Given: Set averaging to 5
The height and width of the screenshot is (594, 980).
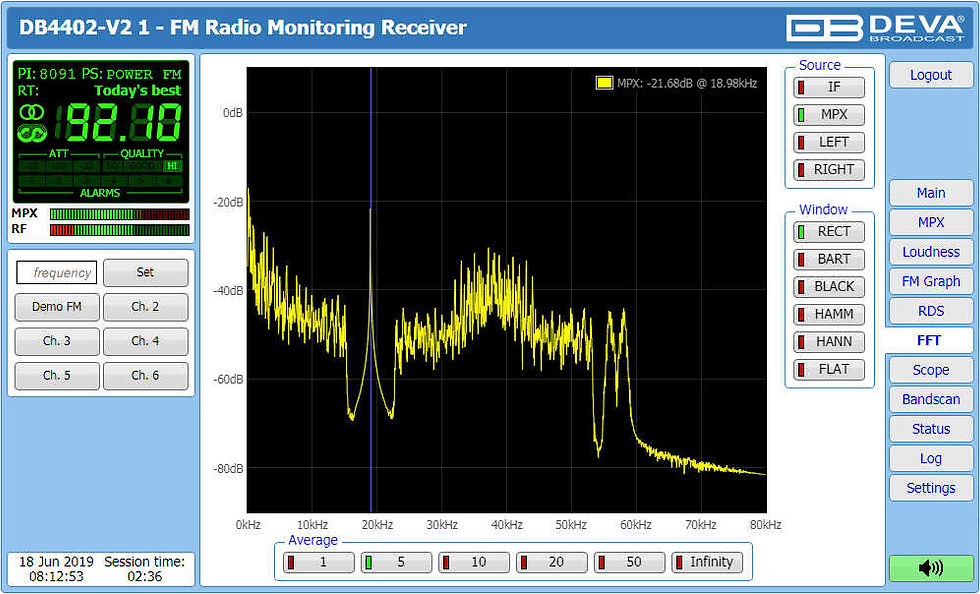Looking at the screenshot, I should click(x=396, y=562).
